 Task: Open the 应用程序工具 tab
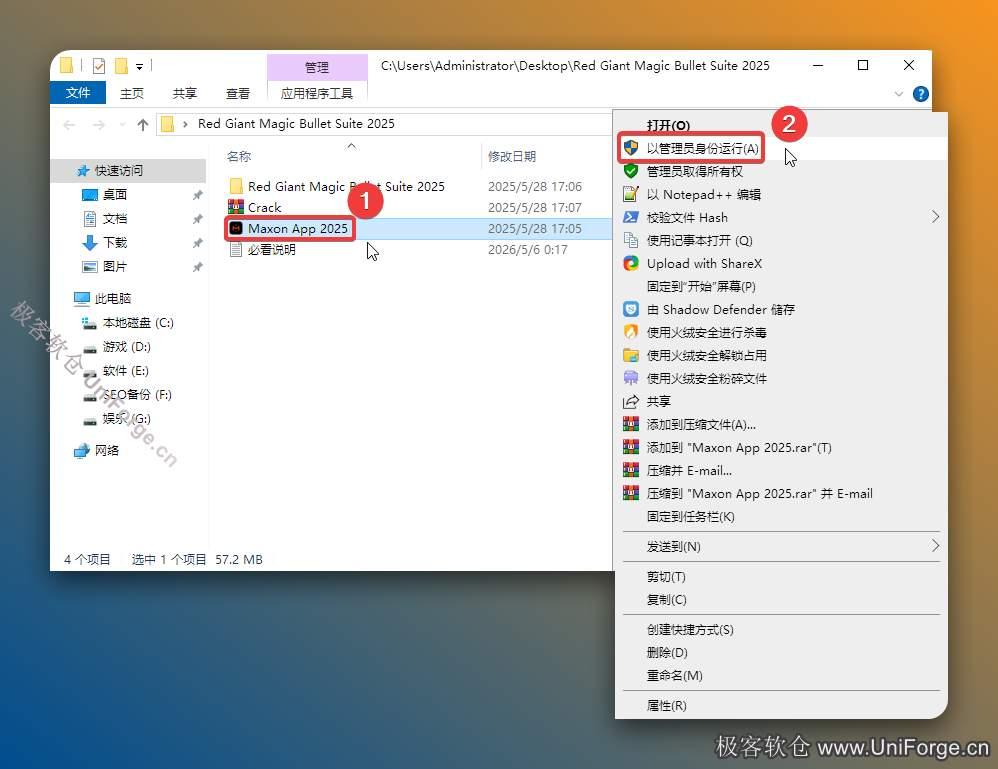point(317,94)
